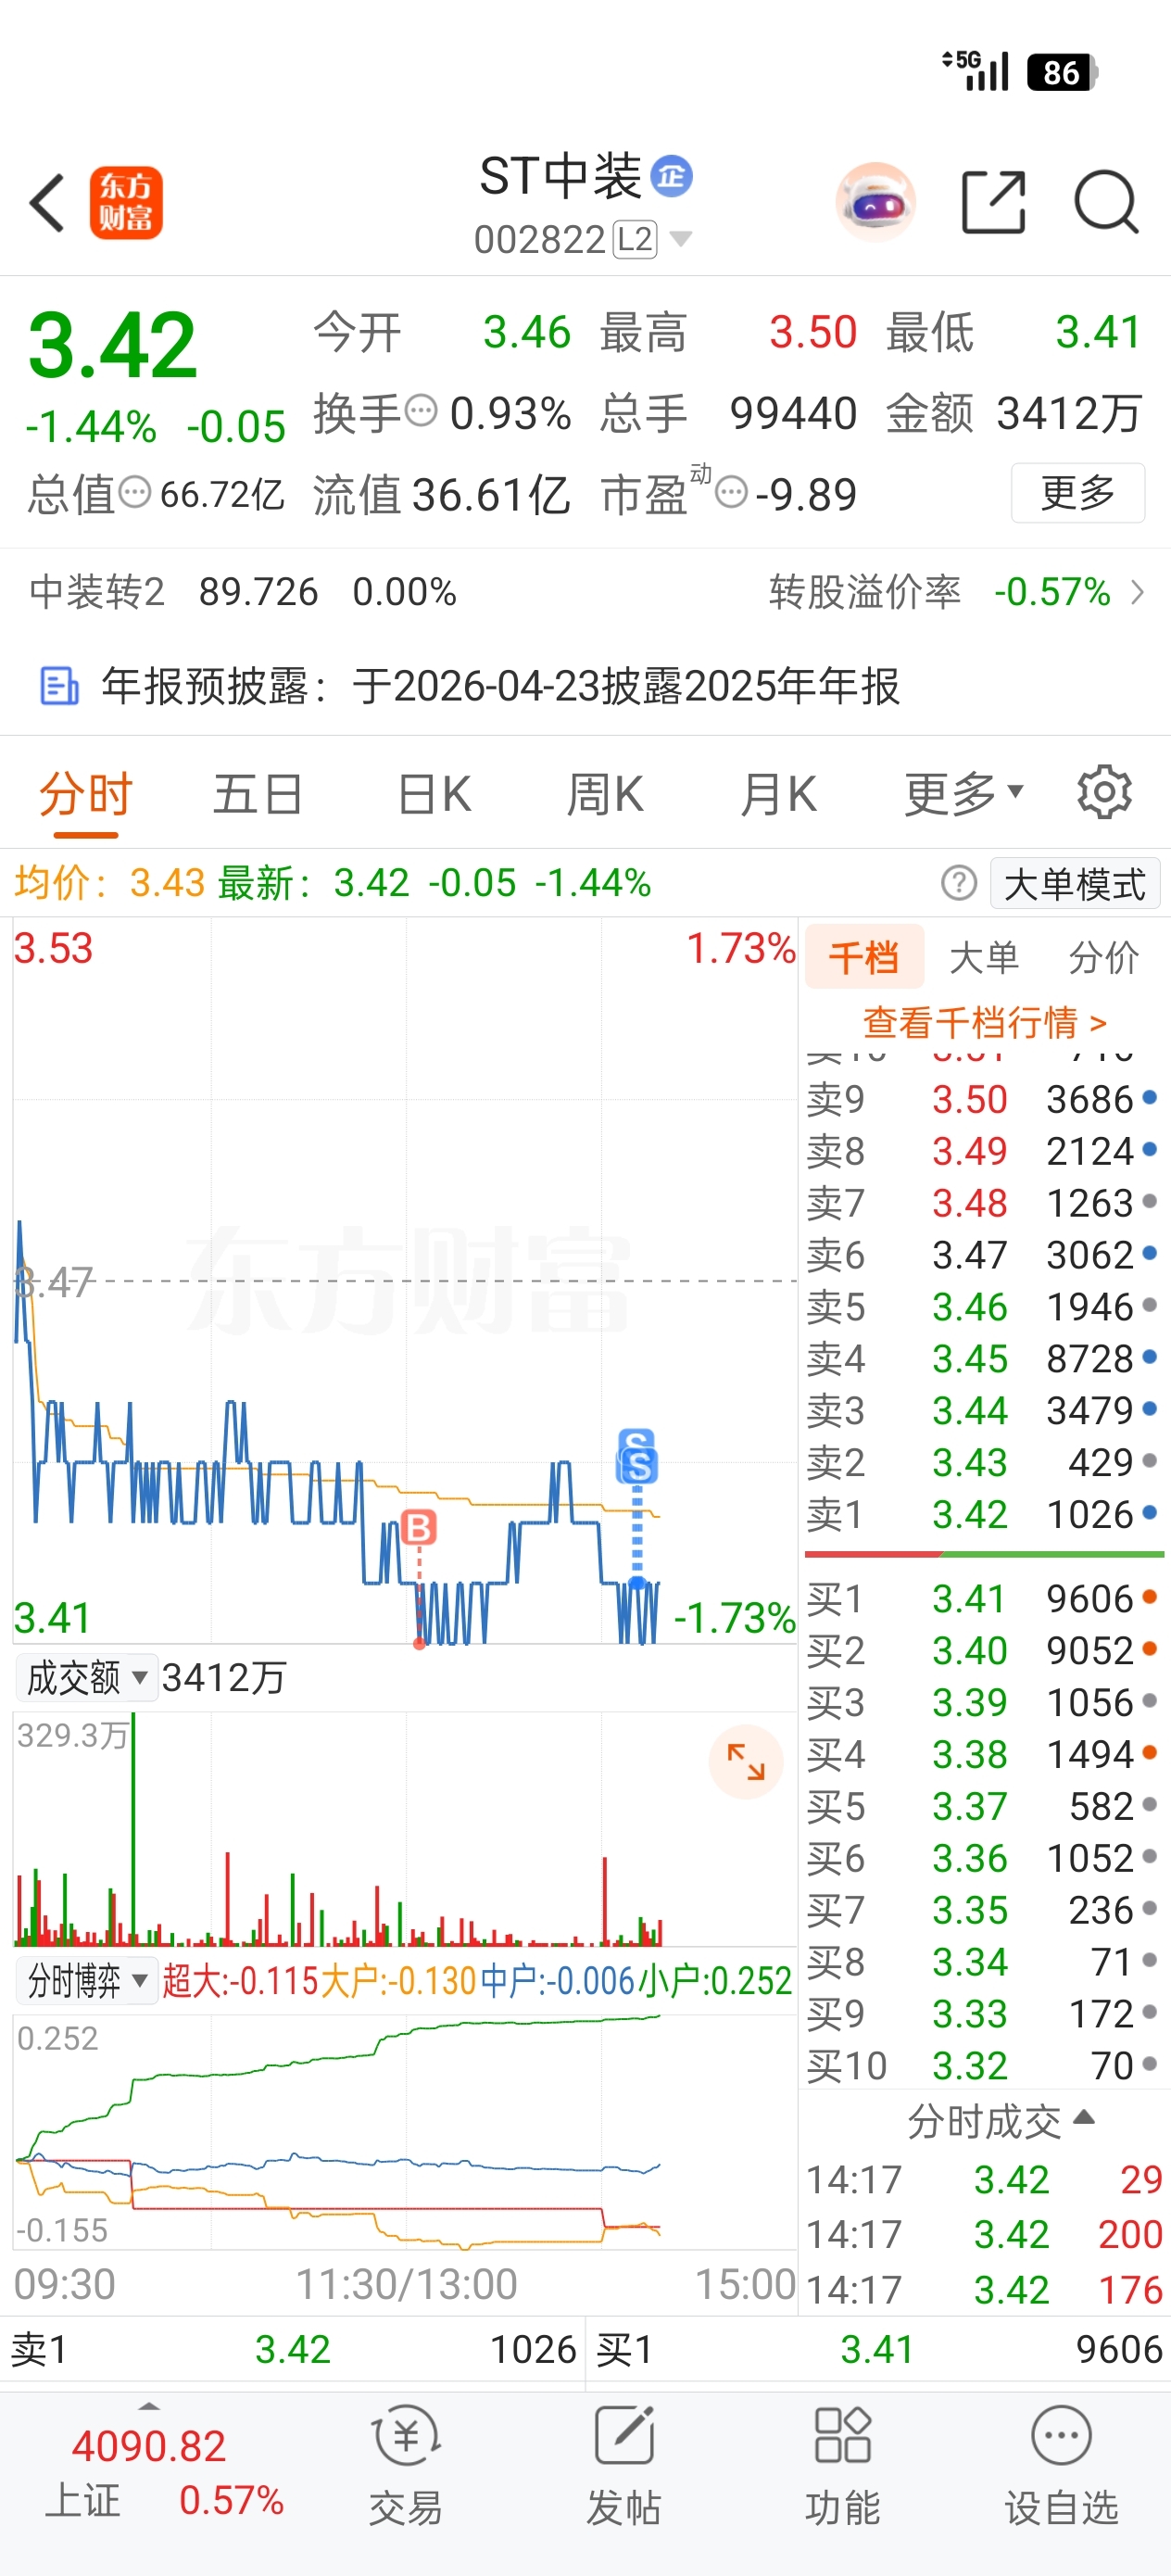Viewport: 1171px width, 2576px height.
Task: Tap the bottom bar 买1 3.41 quote
Action: (x=879, y=2349)
